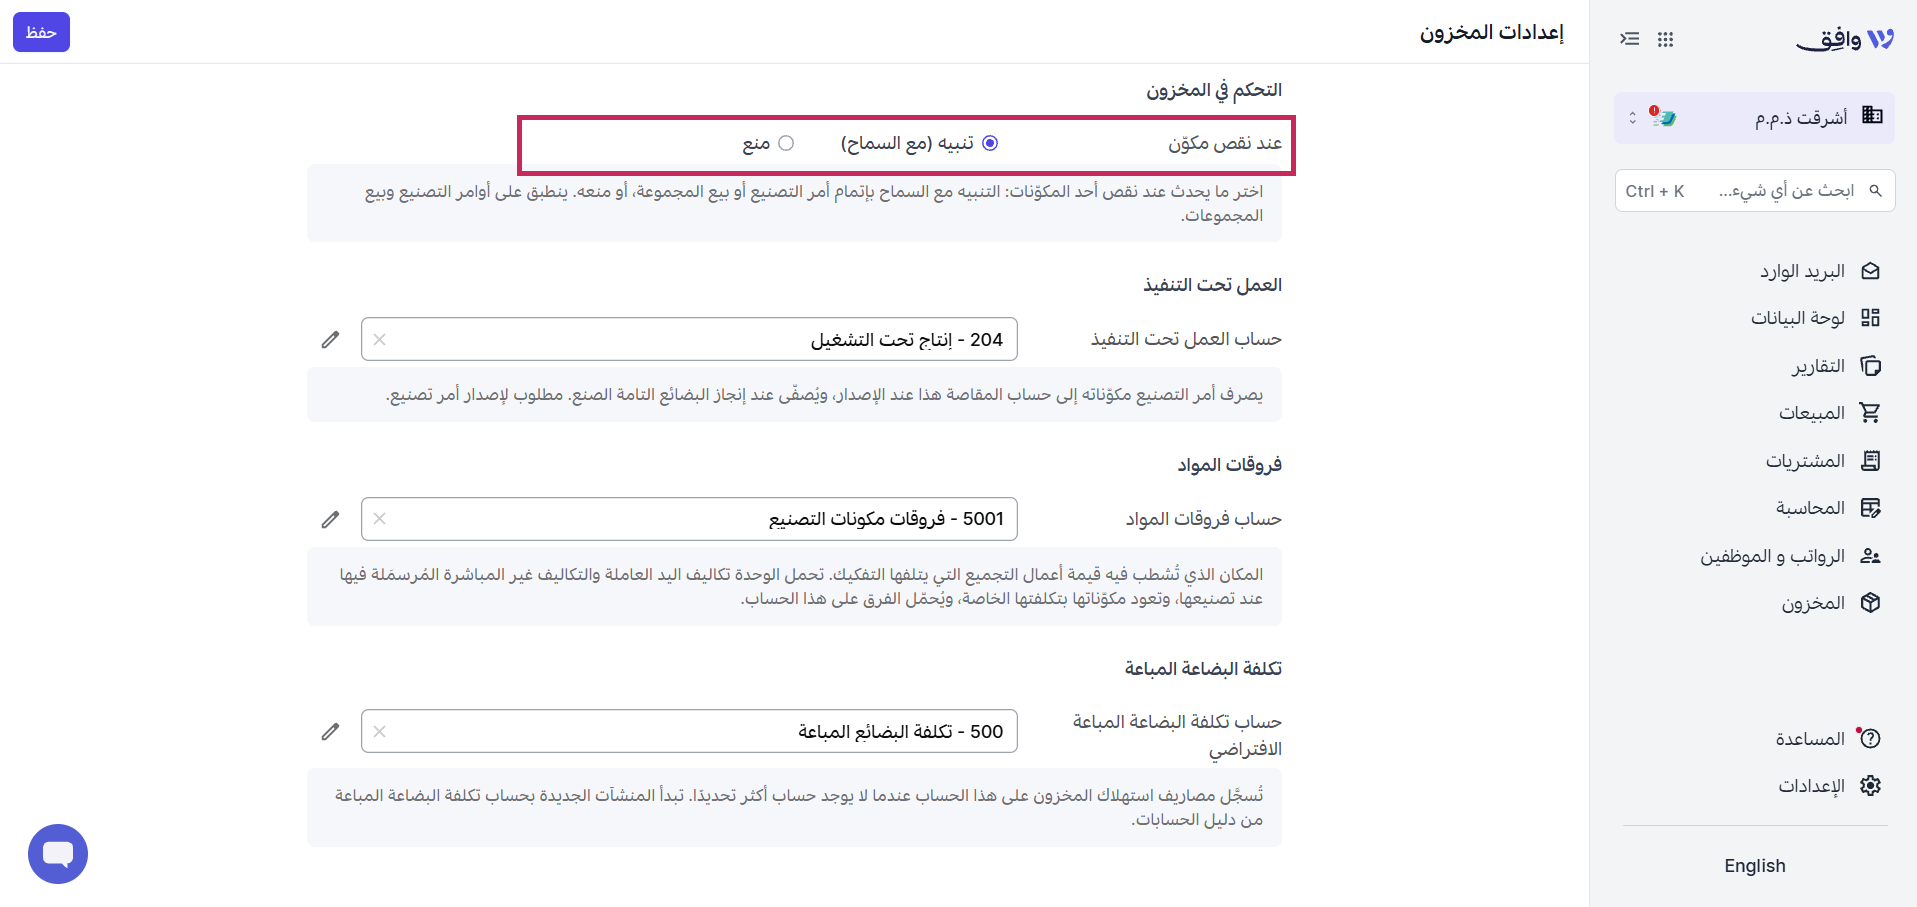Select the منع radio option
The image size is (1917, 907).
tap(786, 143)
